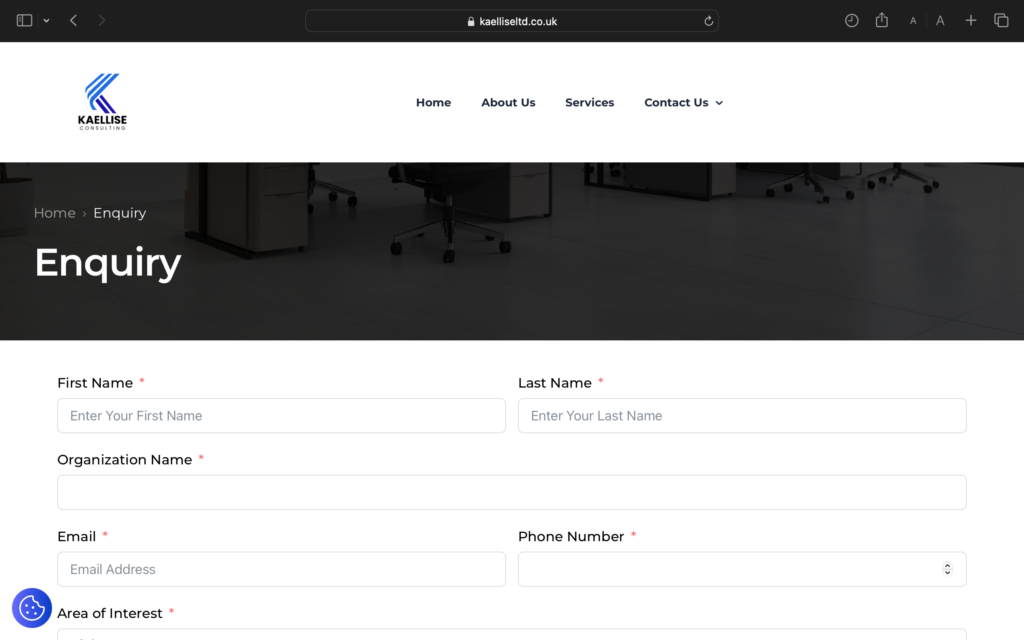The image size is (1024, 640).
Task: Reload the kaelliseltd.co.uk page
Action: (x=707, y=20)
